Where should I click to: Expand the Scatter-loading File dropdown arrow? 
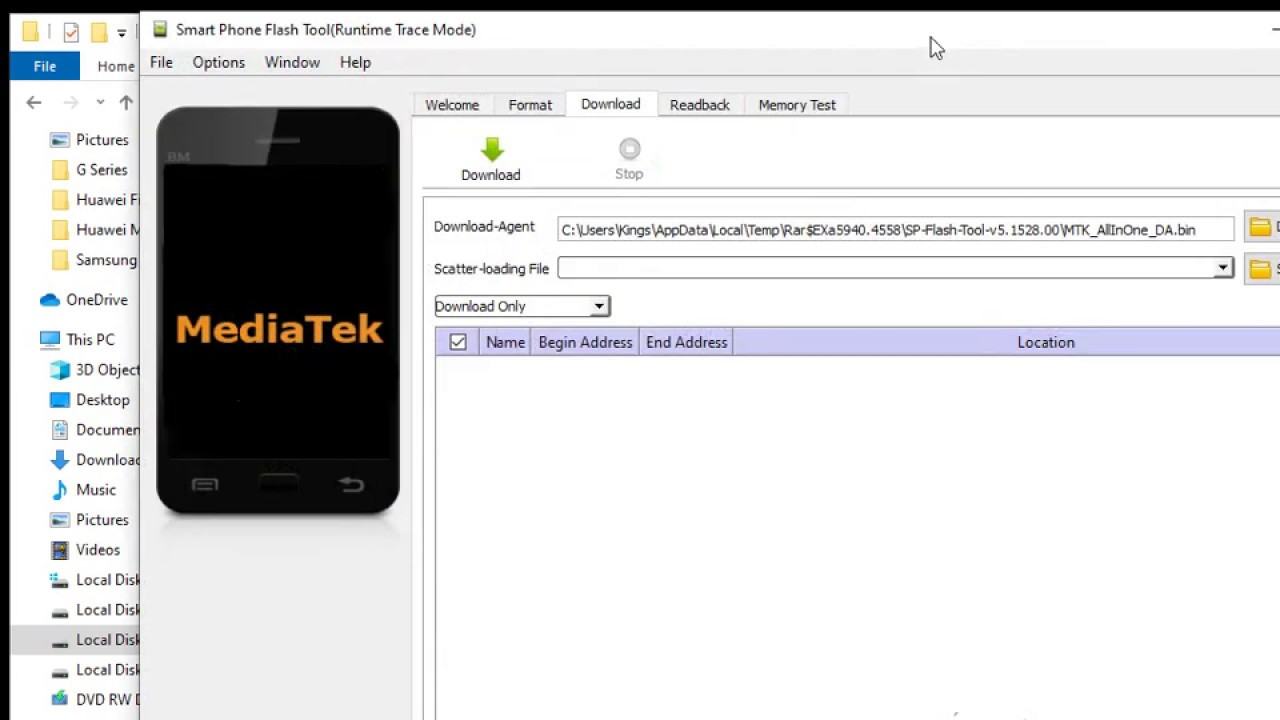pyautogui.click(x=1222, y=268)
